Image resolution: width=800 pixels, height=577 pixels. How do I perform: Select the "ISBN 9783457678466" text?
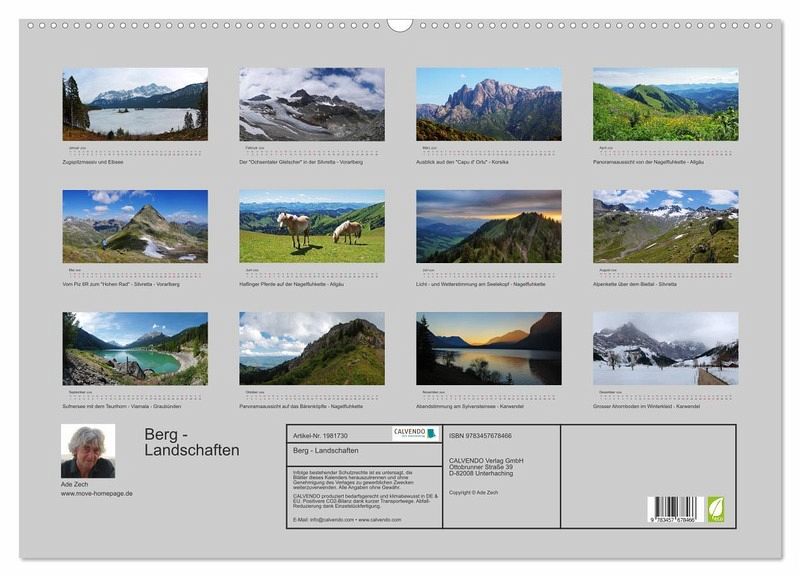tap(480, 436)
